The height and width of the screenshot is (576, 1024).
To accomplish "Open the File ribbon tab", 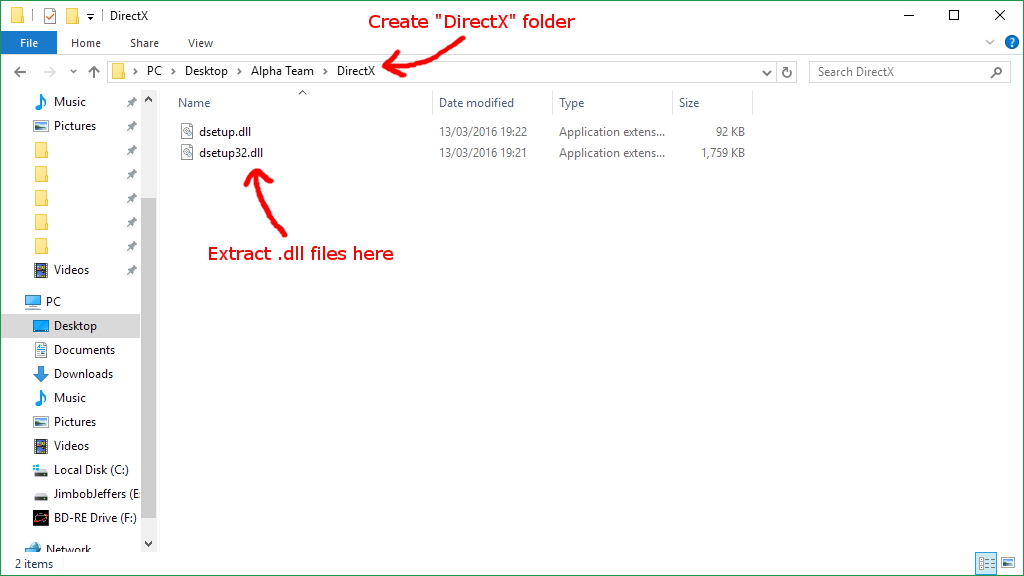I will (29, 43).
